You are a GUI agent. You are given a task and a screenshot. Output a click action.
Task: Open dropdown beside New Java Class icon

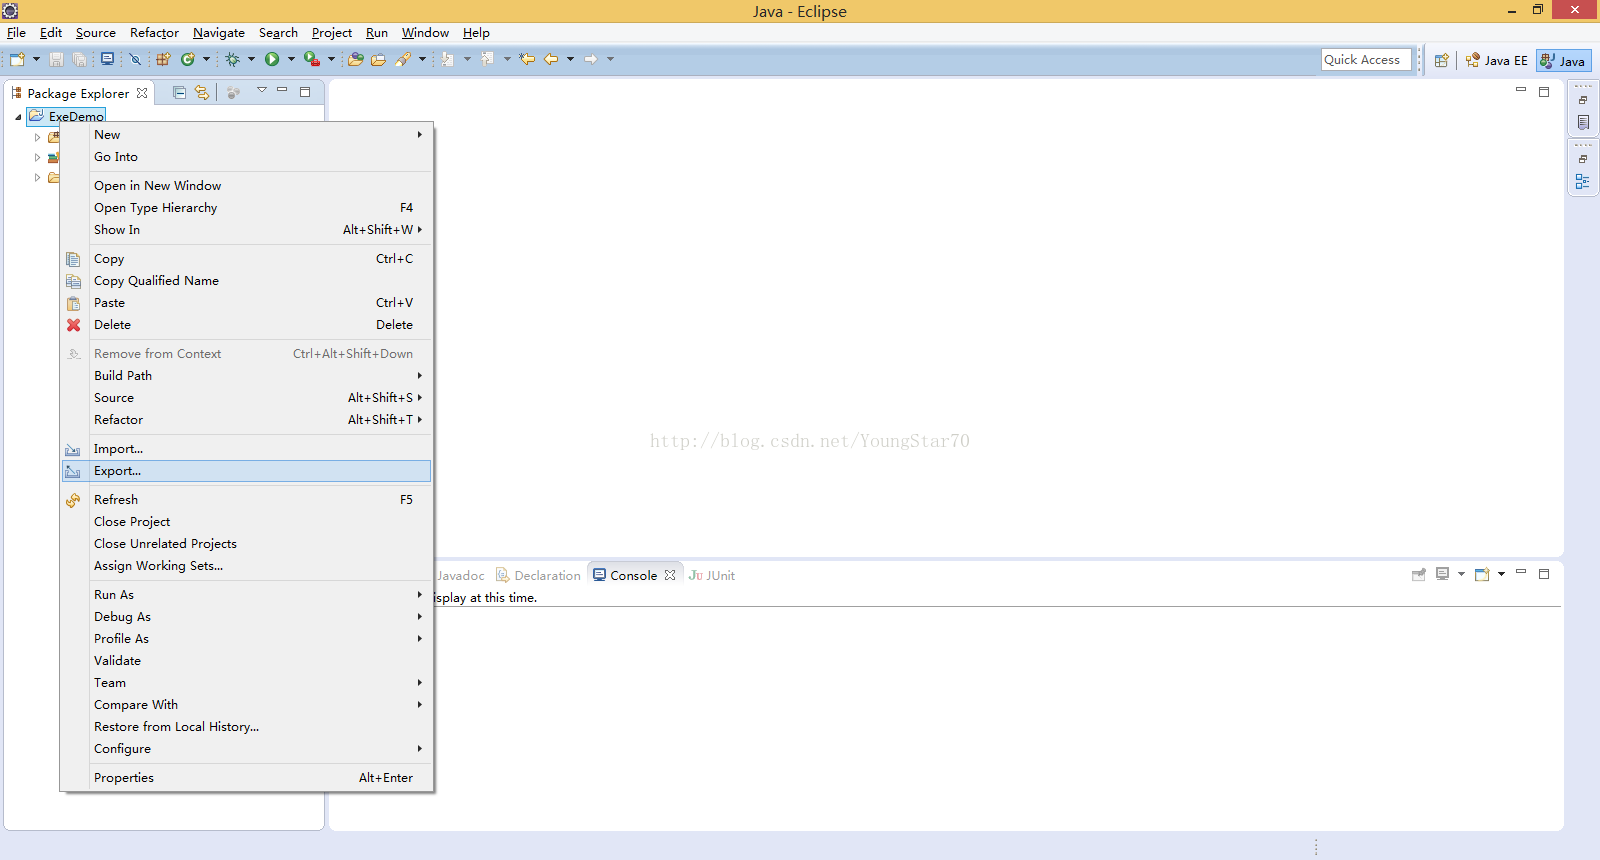coord(206,60)
